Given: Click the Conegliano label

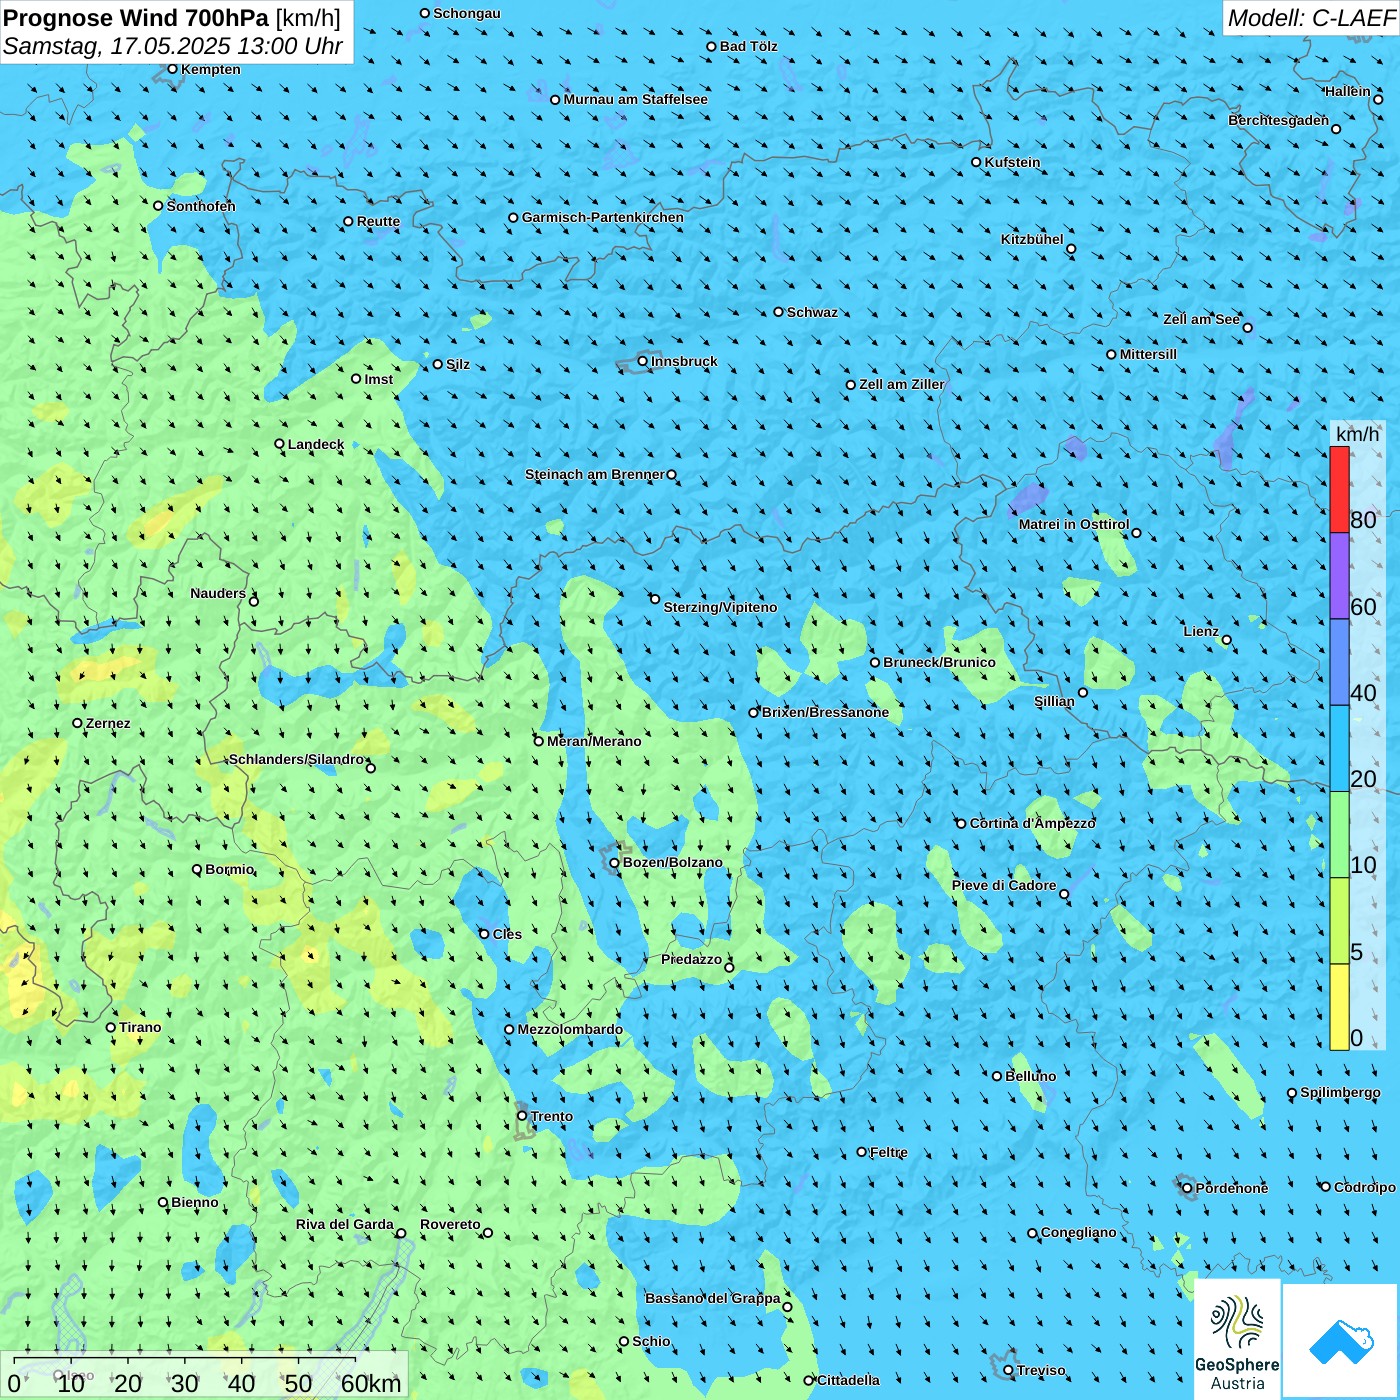Looking at the screenshot, I should (x=1079, y=1232).
